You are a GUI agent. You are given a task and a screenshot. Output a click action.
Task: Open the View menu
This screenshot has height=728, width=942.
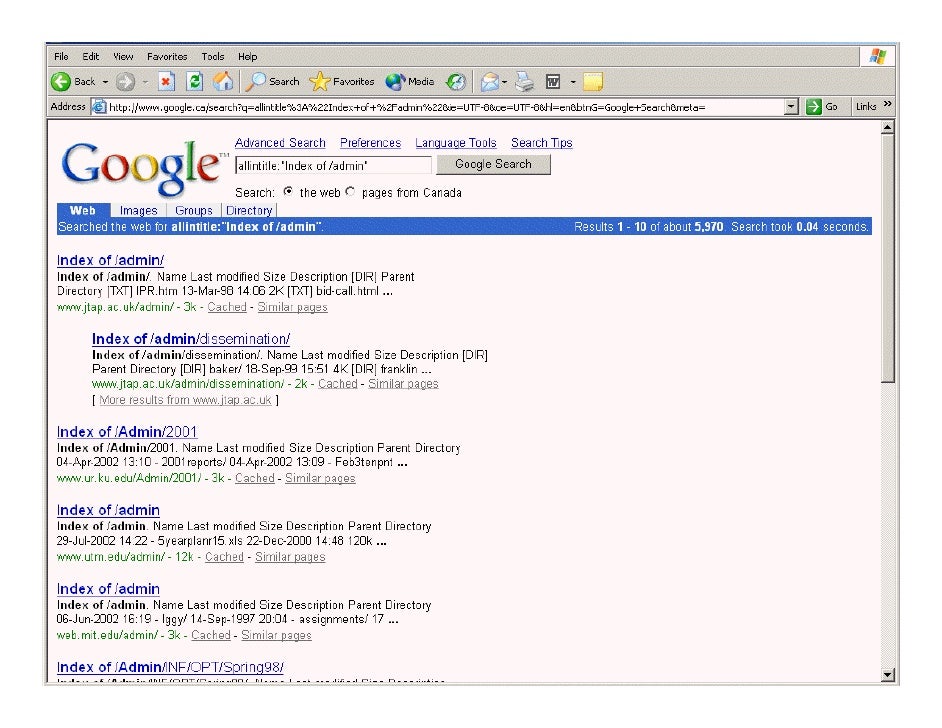point(123,56)
